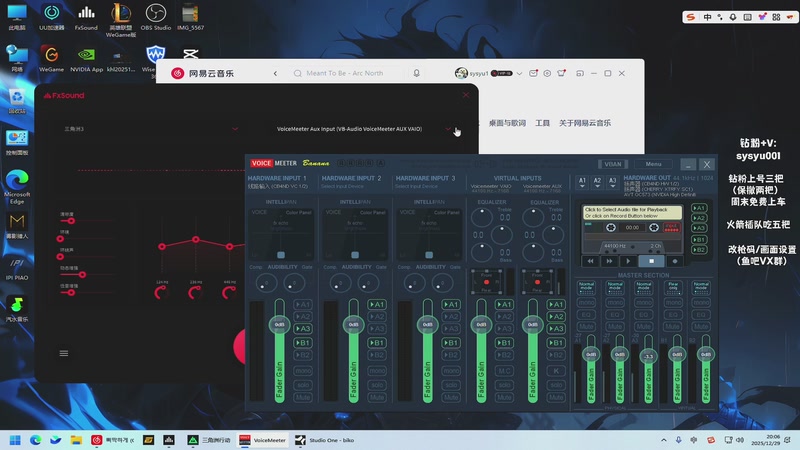Open NVIDIA App desktop icon
800x450 pixels.
[86, 58]
